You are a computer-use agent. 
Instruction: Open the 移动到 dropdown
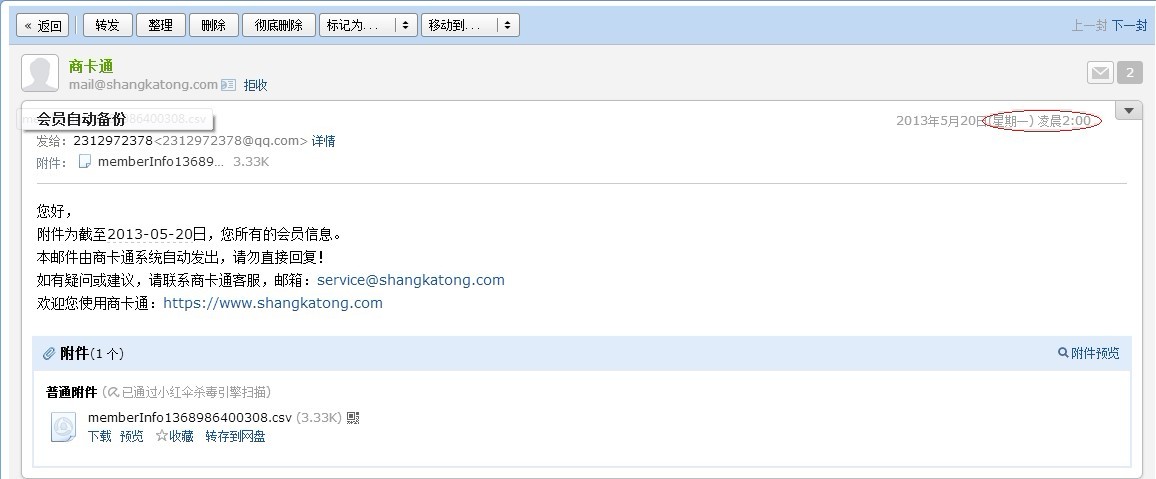pyautogui.click(x=469, y=25)
